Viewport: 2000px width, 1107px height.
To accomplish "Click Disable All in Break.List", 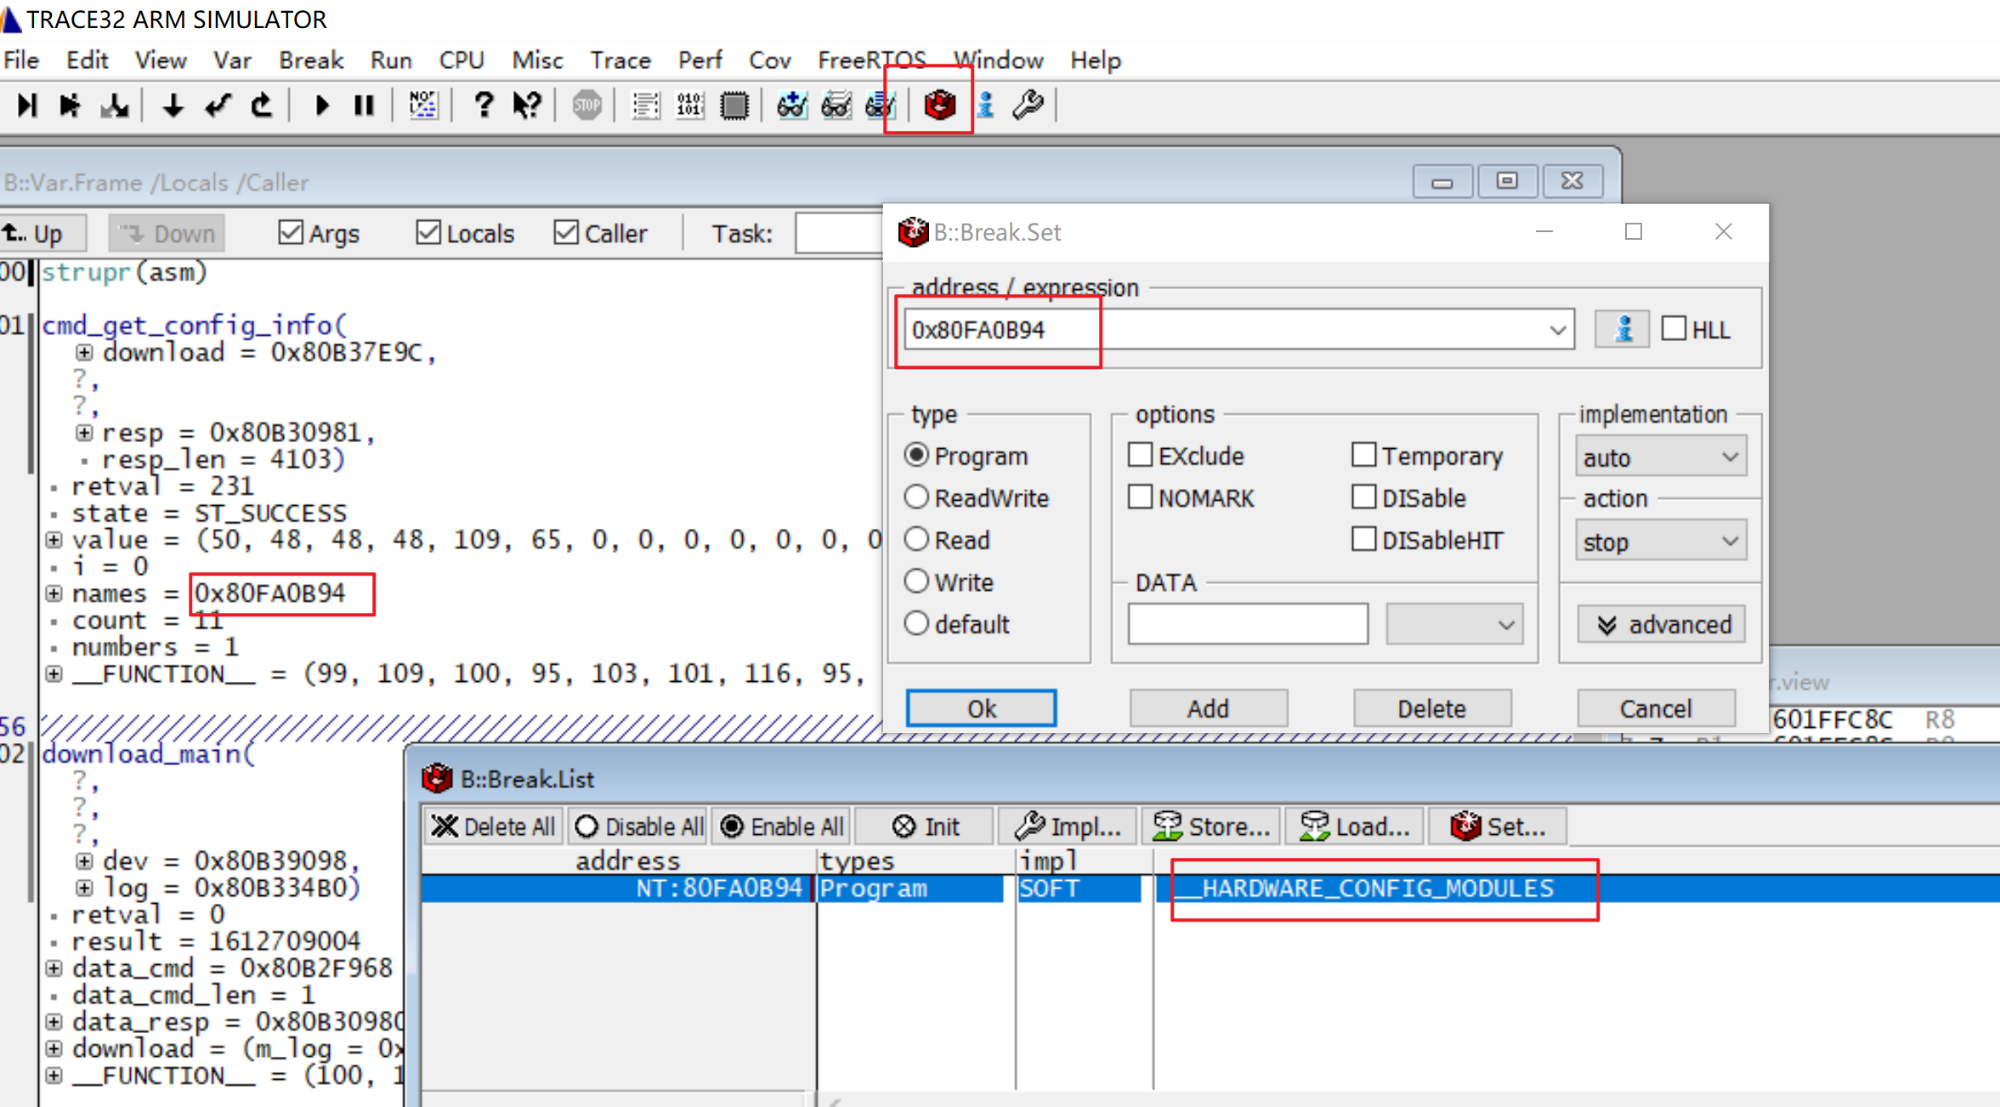I will pyautogui.click(x=640, y=827).
